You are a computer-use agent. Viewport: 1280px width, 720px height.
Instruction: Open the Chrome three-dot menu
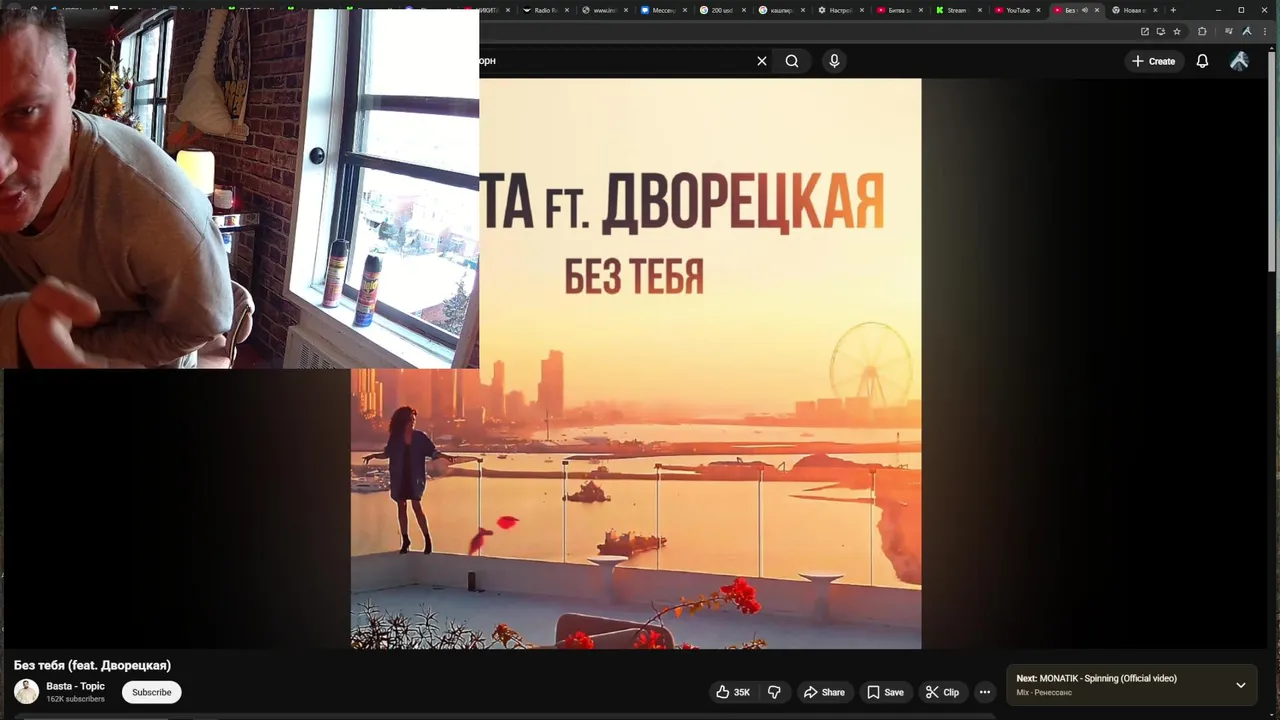[1266, 31]
